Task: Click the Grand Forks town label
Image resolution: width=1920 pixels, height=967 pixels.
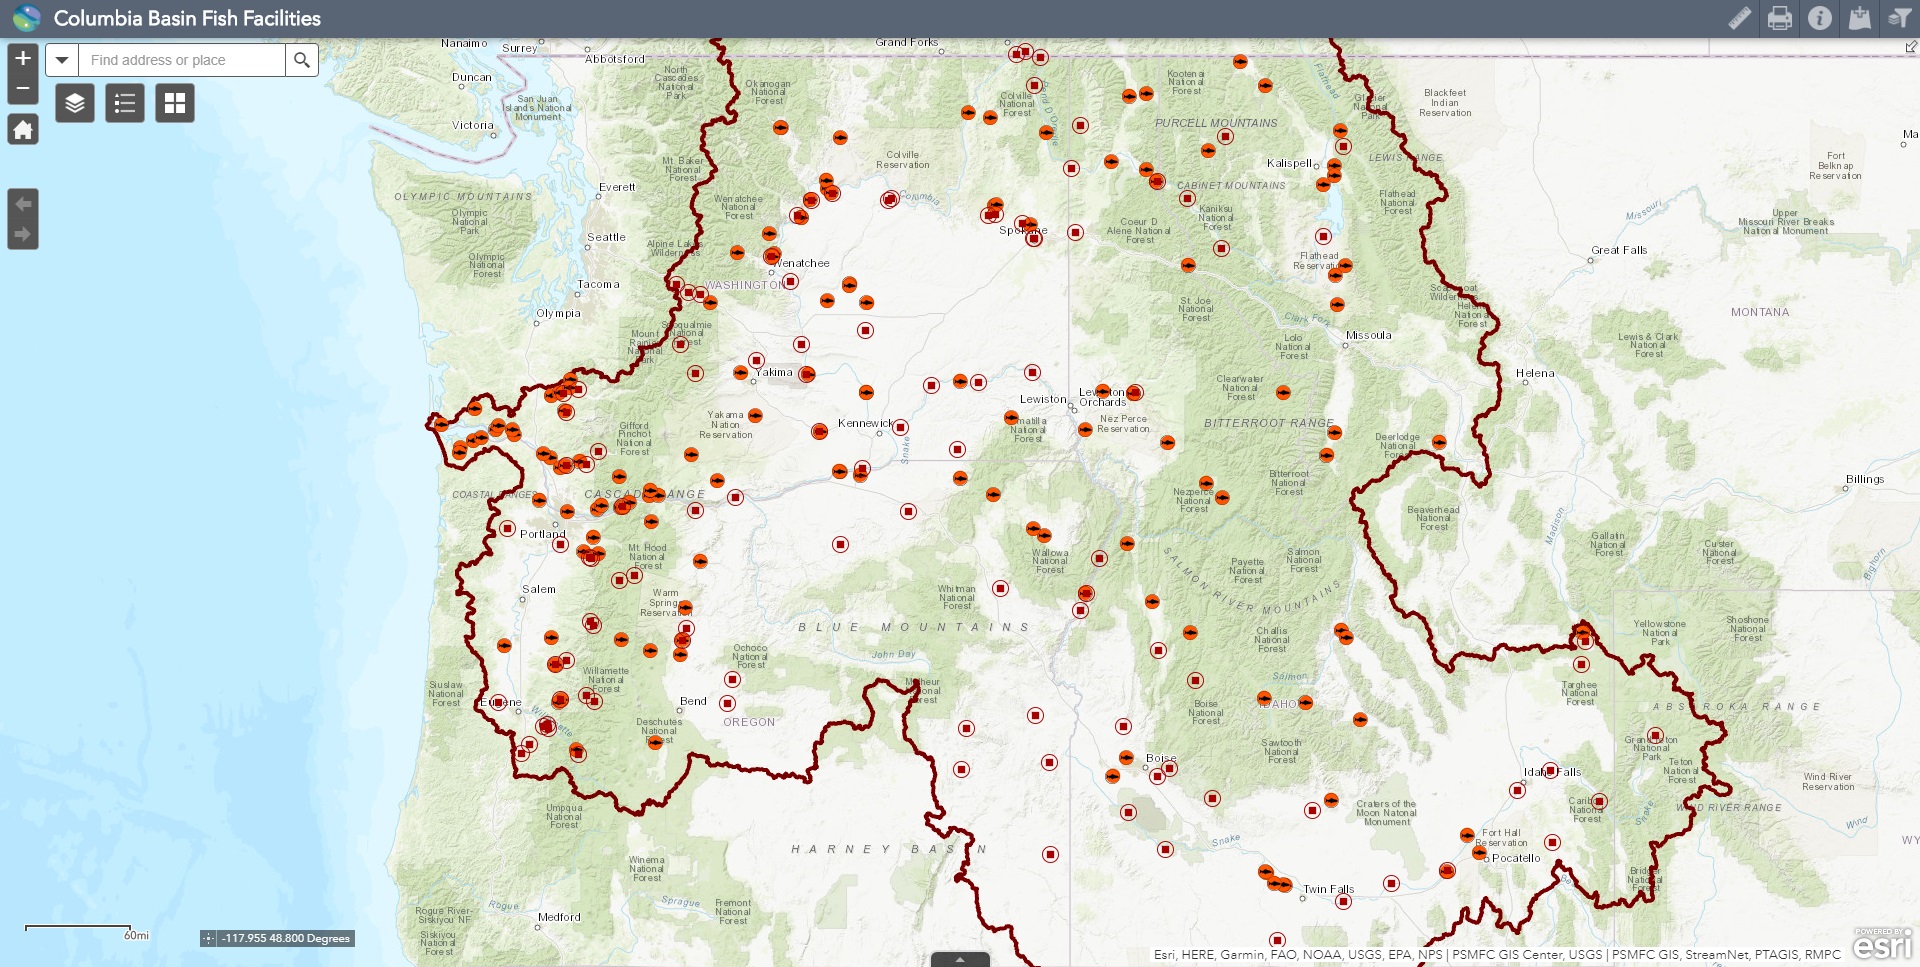Action: click(x=906, y=42)
